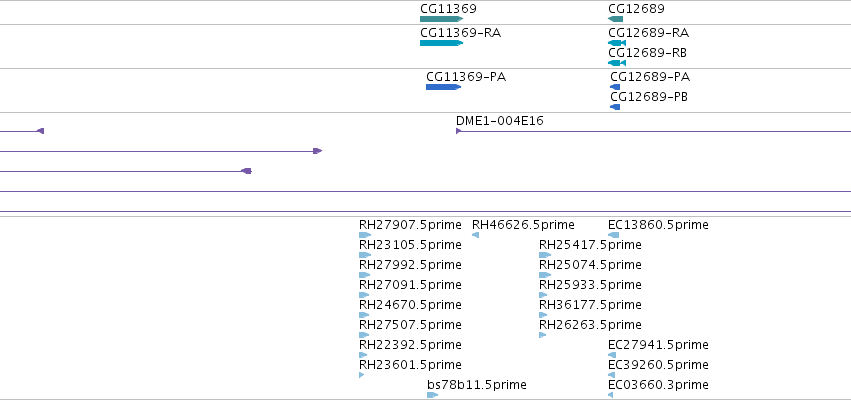The image size is (851, 400).
Task: Select the RH27907.5prime EST glyph
Action: point(365,235)
